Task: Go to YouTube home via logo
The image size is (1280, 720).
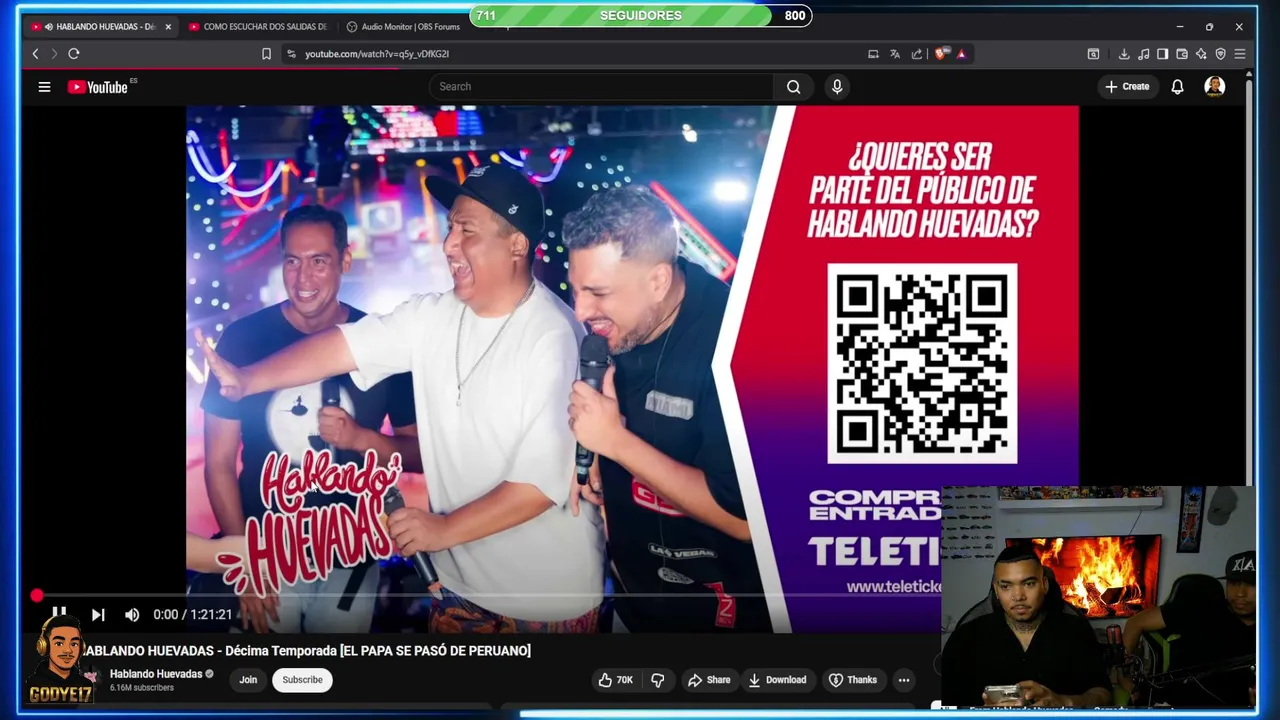Action: pos(98,87)
